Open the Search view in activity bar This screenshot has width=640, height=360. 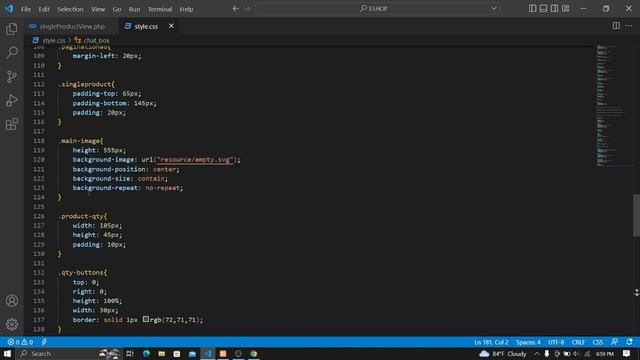(x=12, y=52)
